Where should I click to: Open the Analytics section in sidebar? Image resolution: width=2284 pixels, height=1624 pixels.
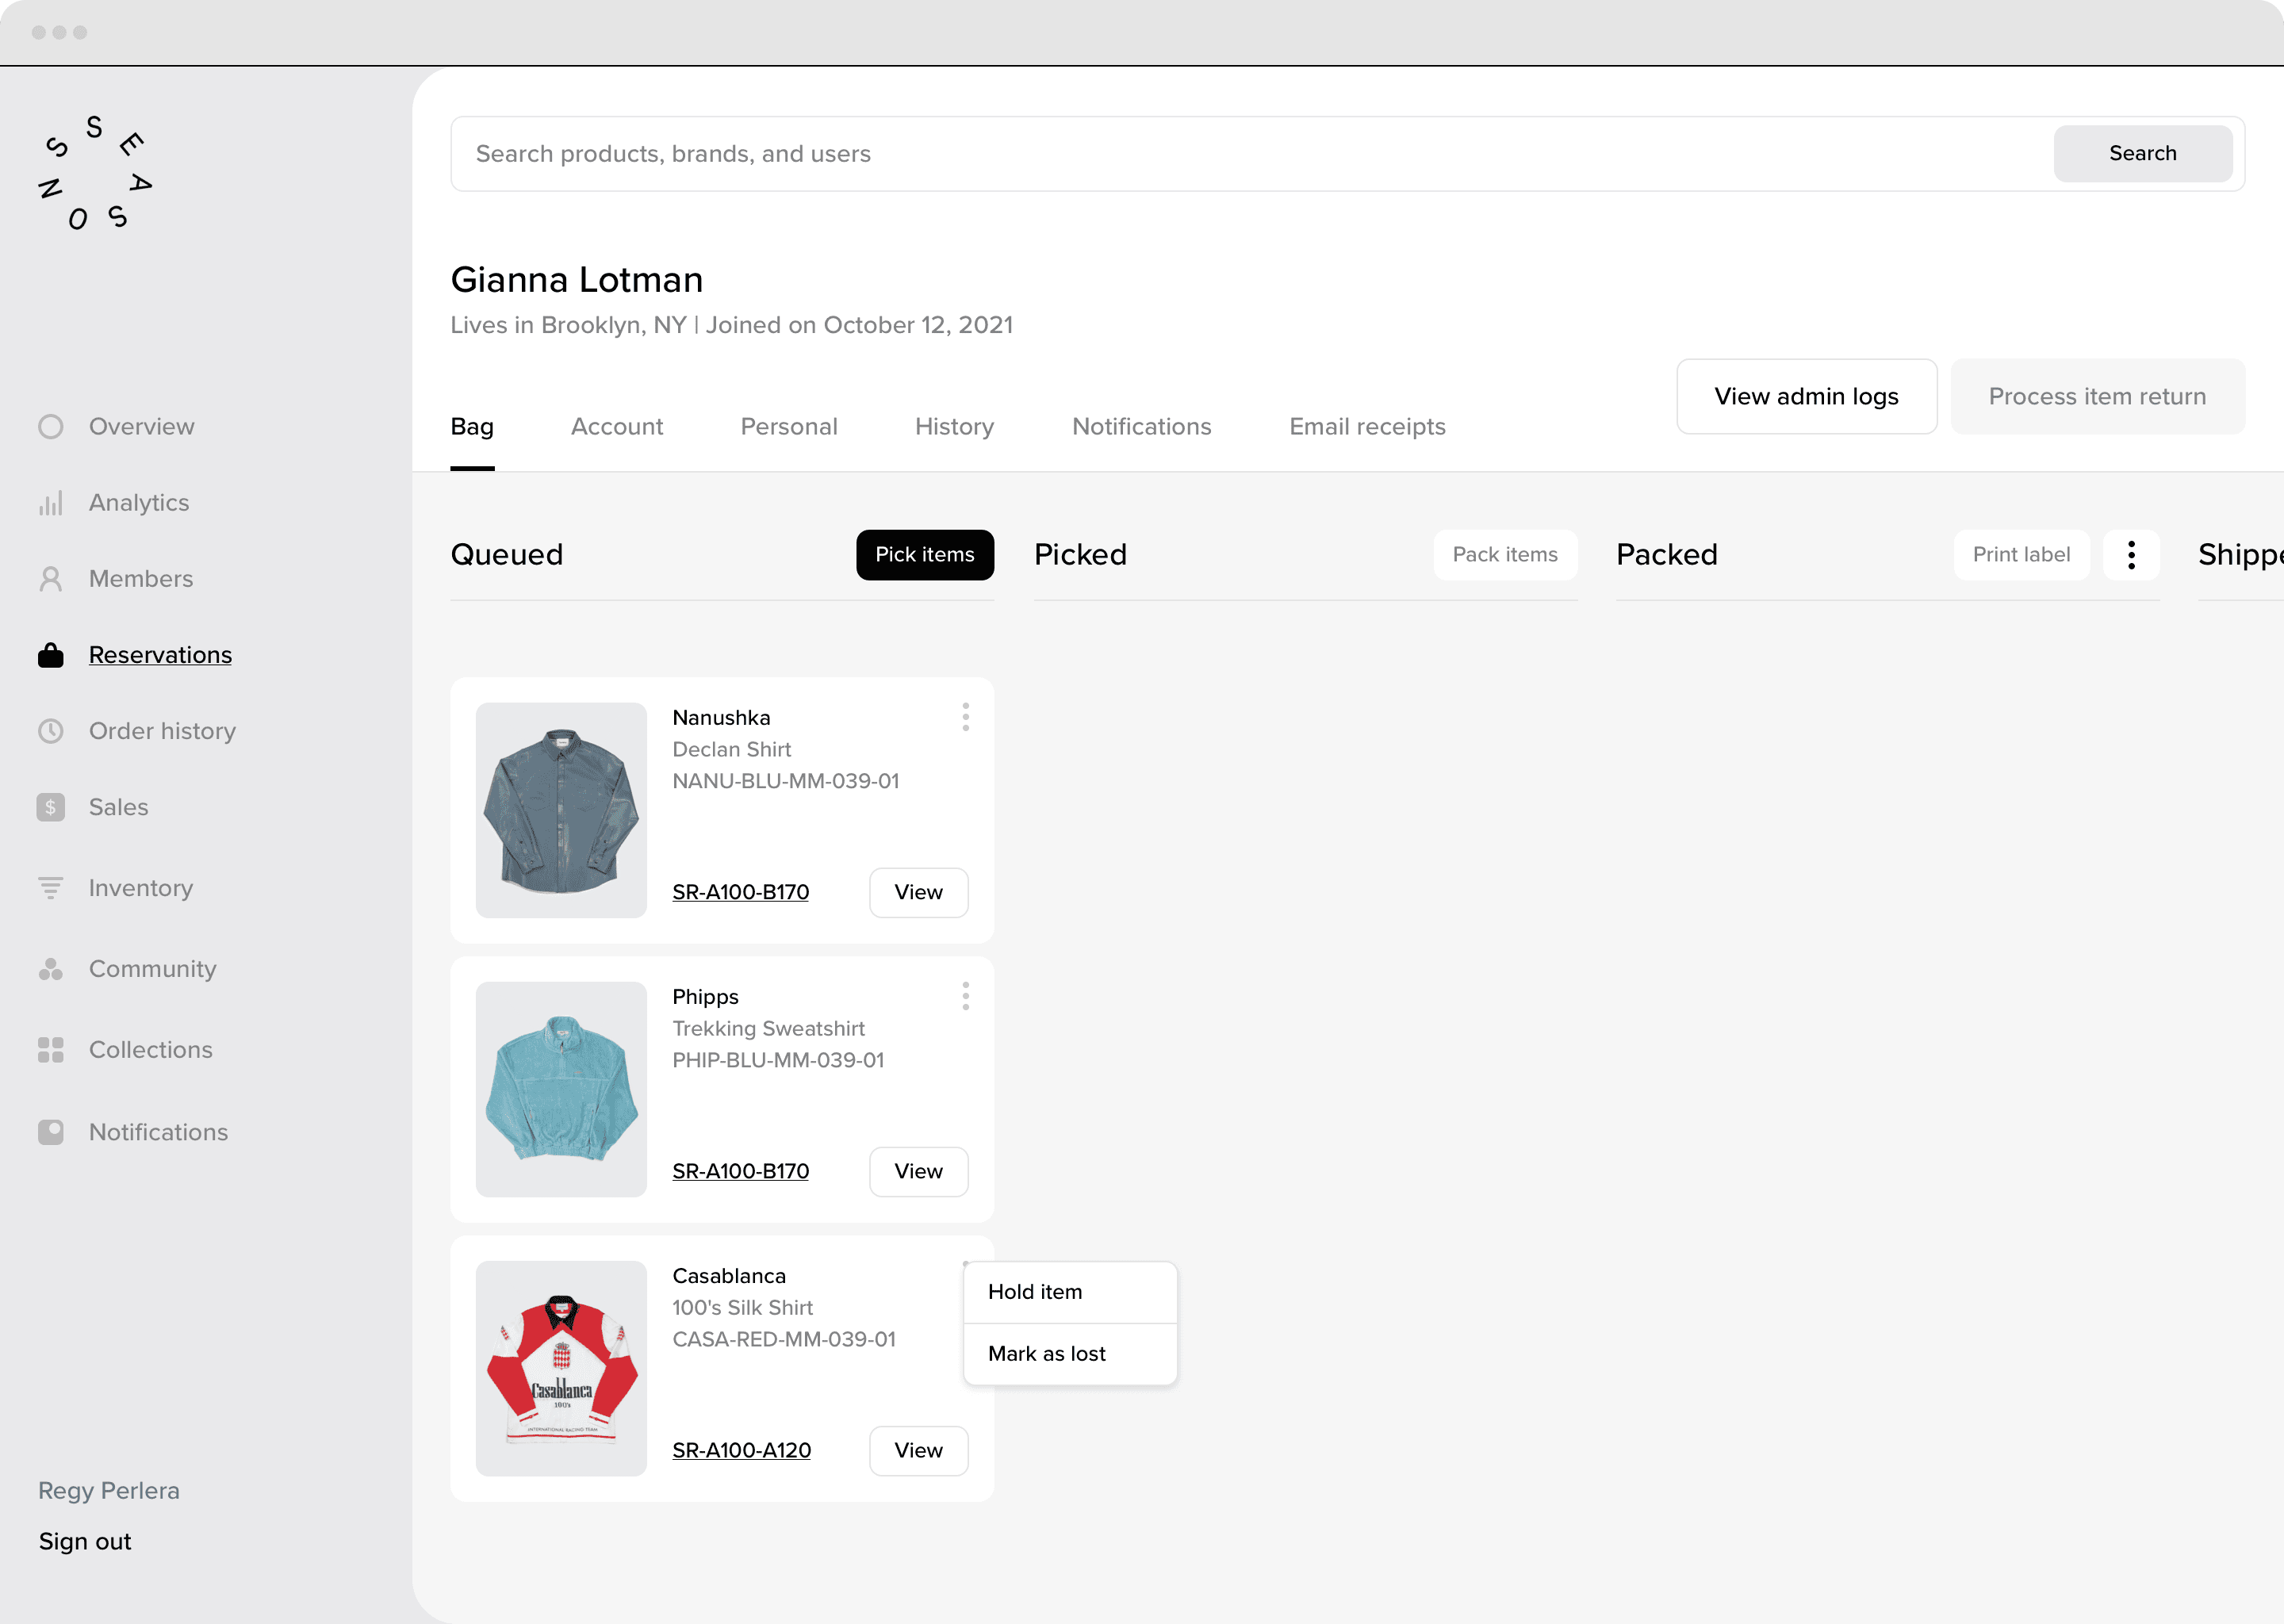click(51, 502)
